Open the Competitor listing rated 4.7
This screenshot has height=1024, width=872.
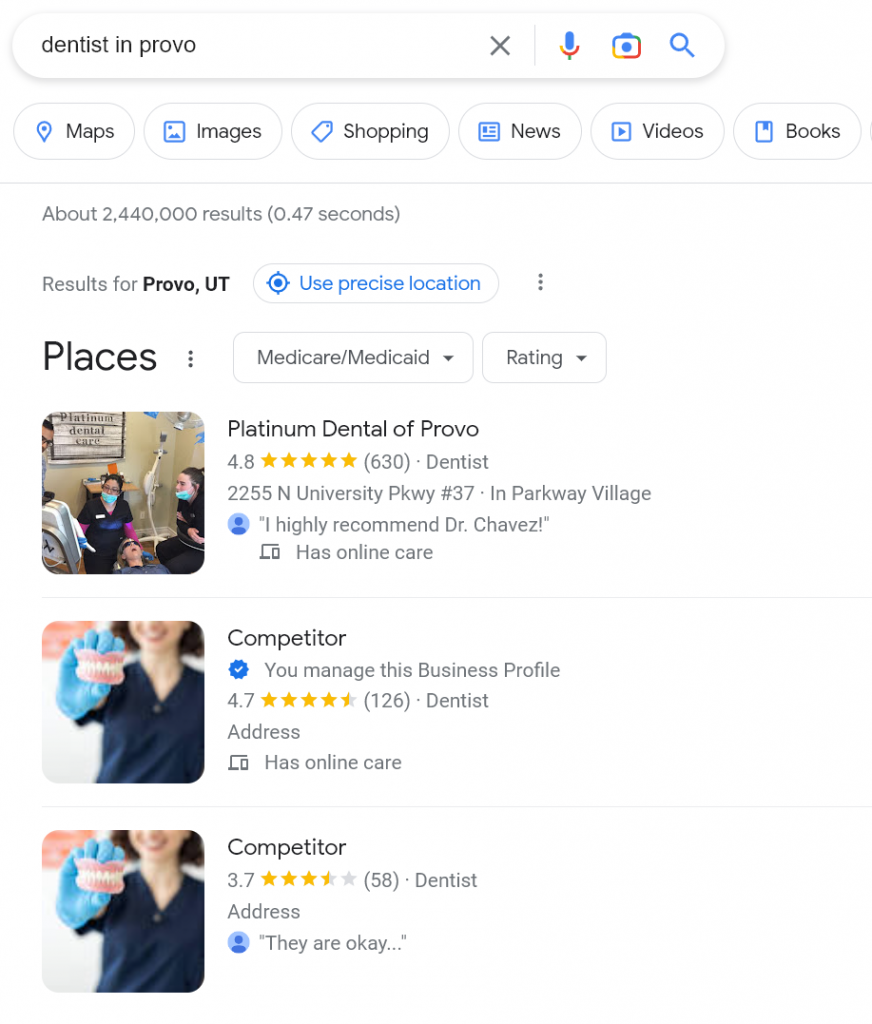287,638
